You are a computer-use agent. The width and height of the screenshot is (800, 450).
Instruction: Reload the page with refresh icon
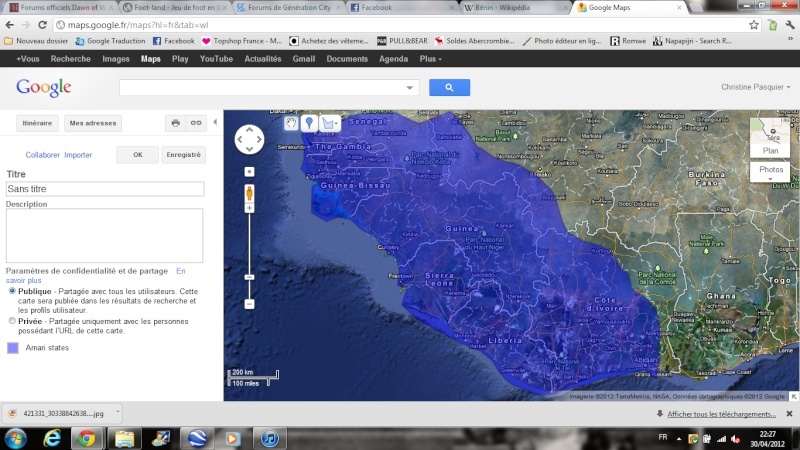click(x=42, y=24)
